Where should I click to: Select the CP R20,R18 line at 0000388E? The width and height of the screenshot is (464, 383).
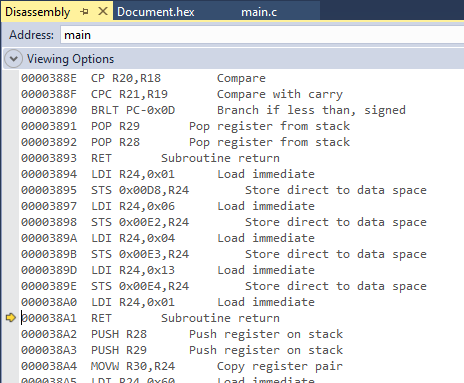pyautogui.click(x=143, y=78)
